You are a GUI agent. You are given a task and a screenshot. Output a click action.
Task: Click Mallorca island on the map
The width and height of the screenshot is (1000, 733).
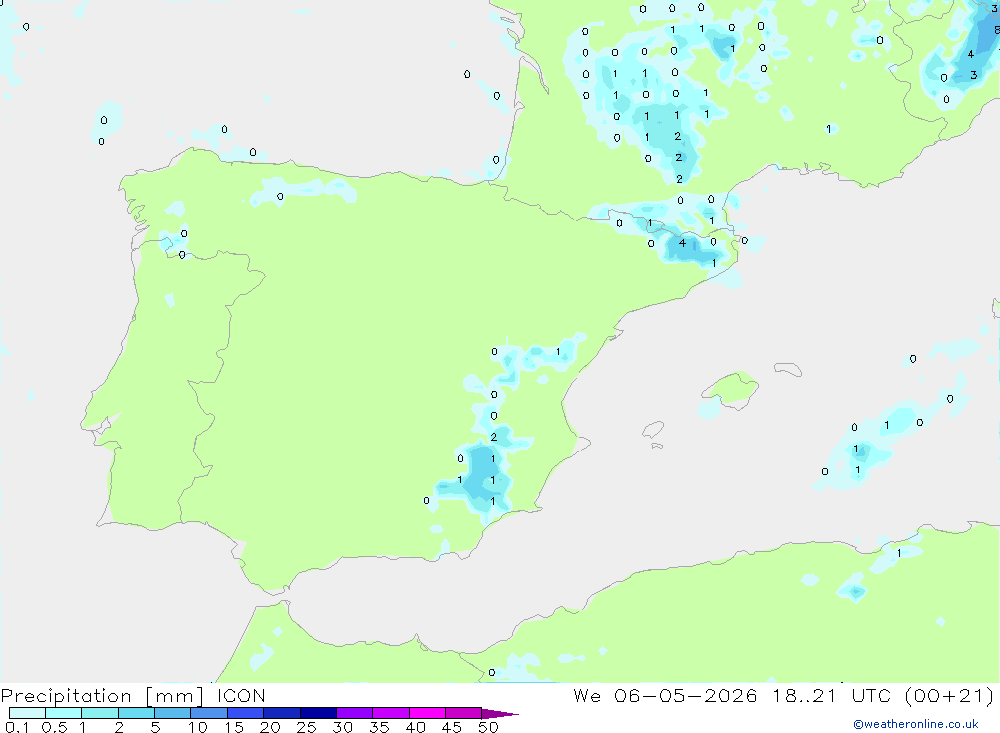(x=731, y=389)
